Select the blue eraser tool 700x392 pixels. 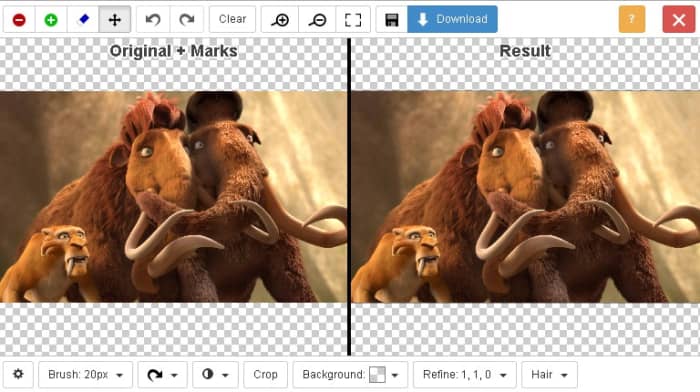[83, 20]
